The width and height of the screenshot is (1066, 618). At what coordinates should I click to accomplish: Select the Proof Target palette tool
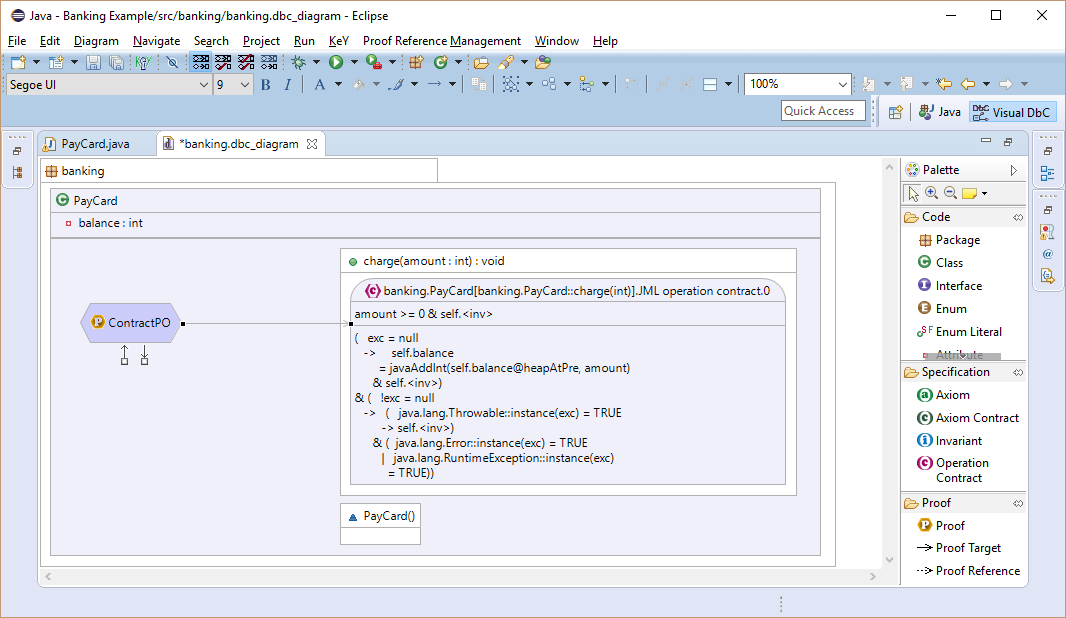click(x=959, y=548)
